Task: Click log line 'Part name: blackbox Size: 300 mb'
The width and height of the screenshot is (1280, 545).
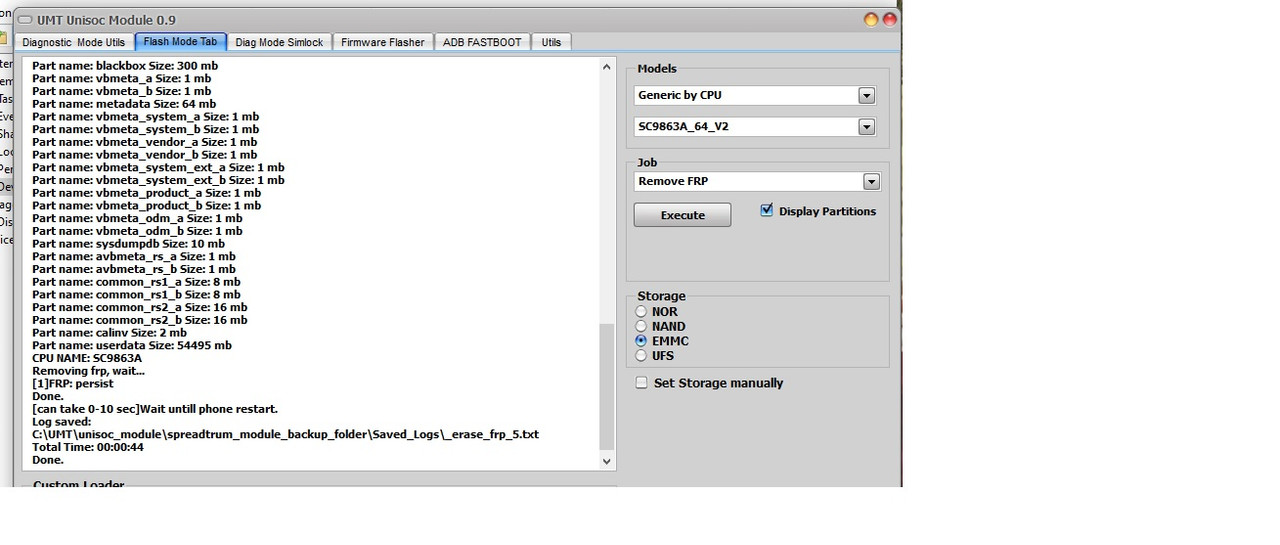Action: [x=125, y=66]
